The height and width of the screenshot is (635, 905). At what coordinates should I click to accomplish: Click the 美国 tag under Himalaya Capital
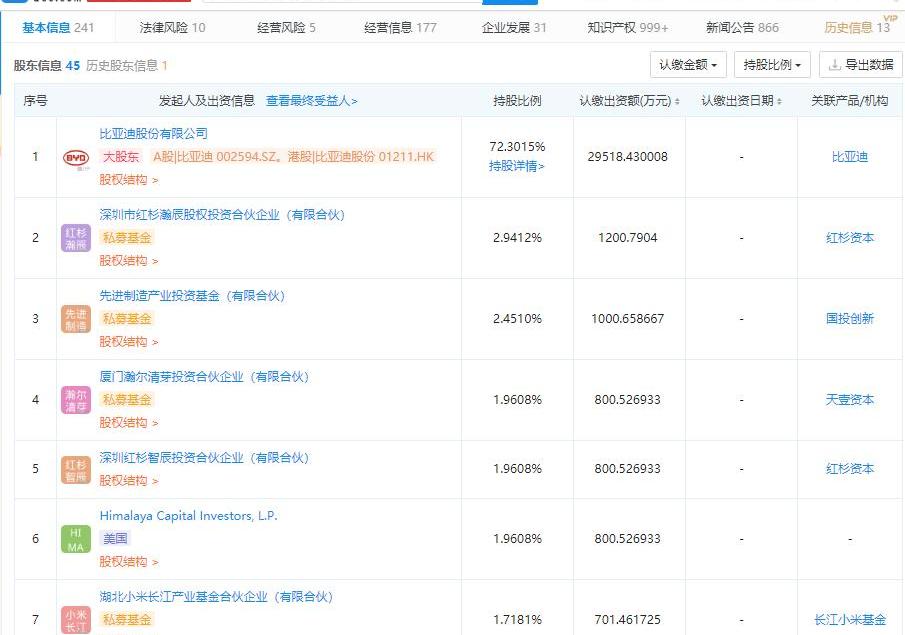pyautogui.click(x=115, y=539)
